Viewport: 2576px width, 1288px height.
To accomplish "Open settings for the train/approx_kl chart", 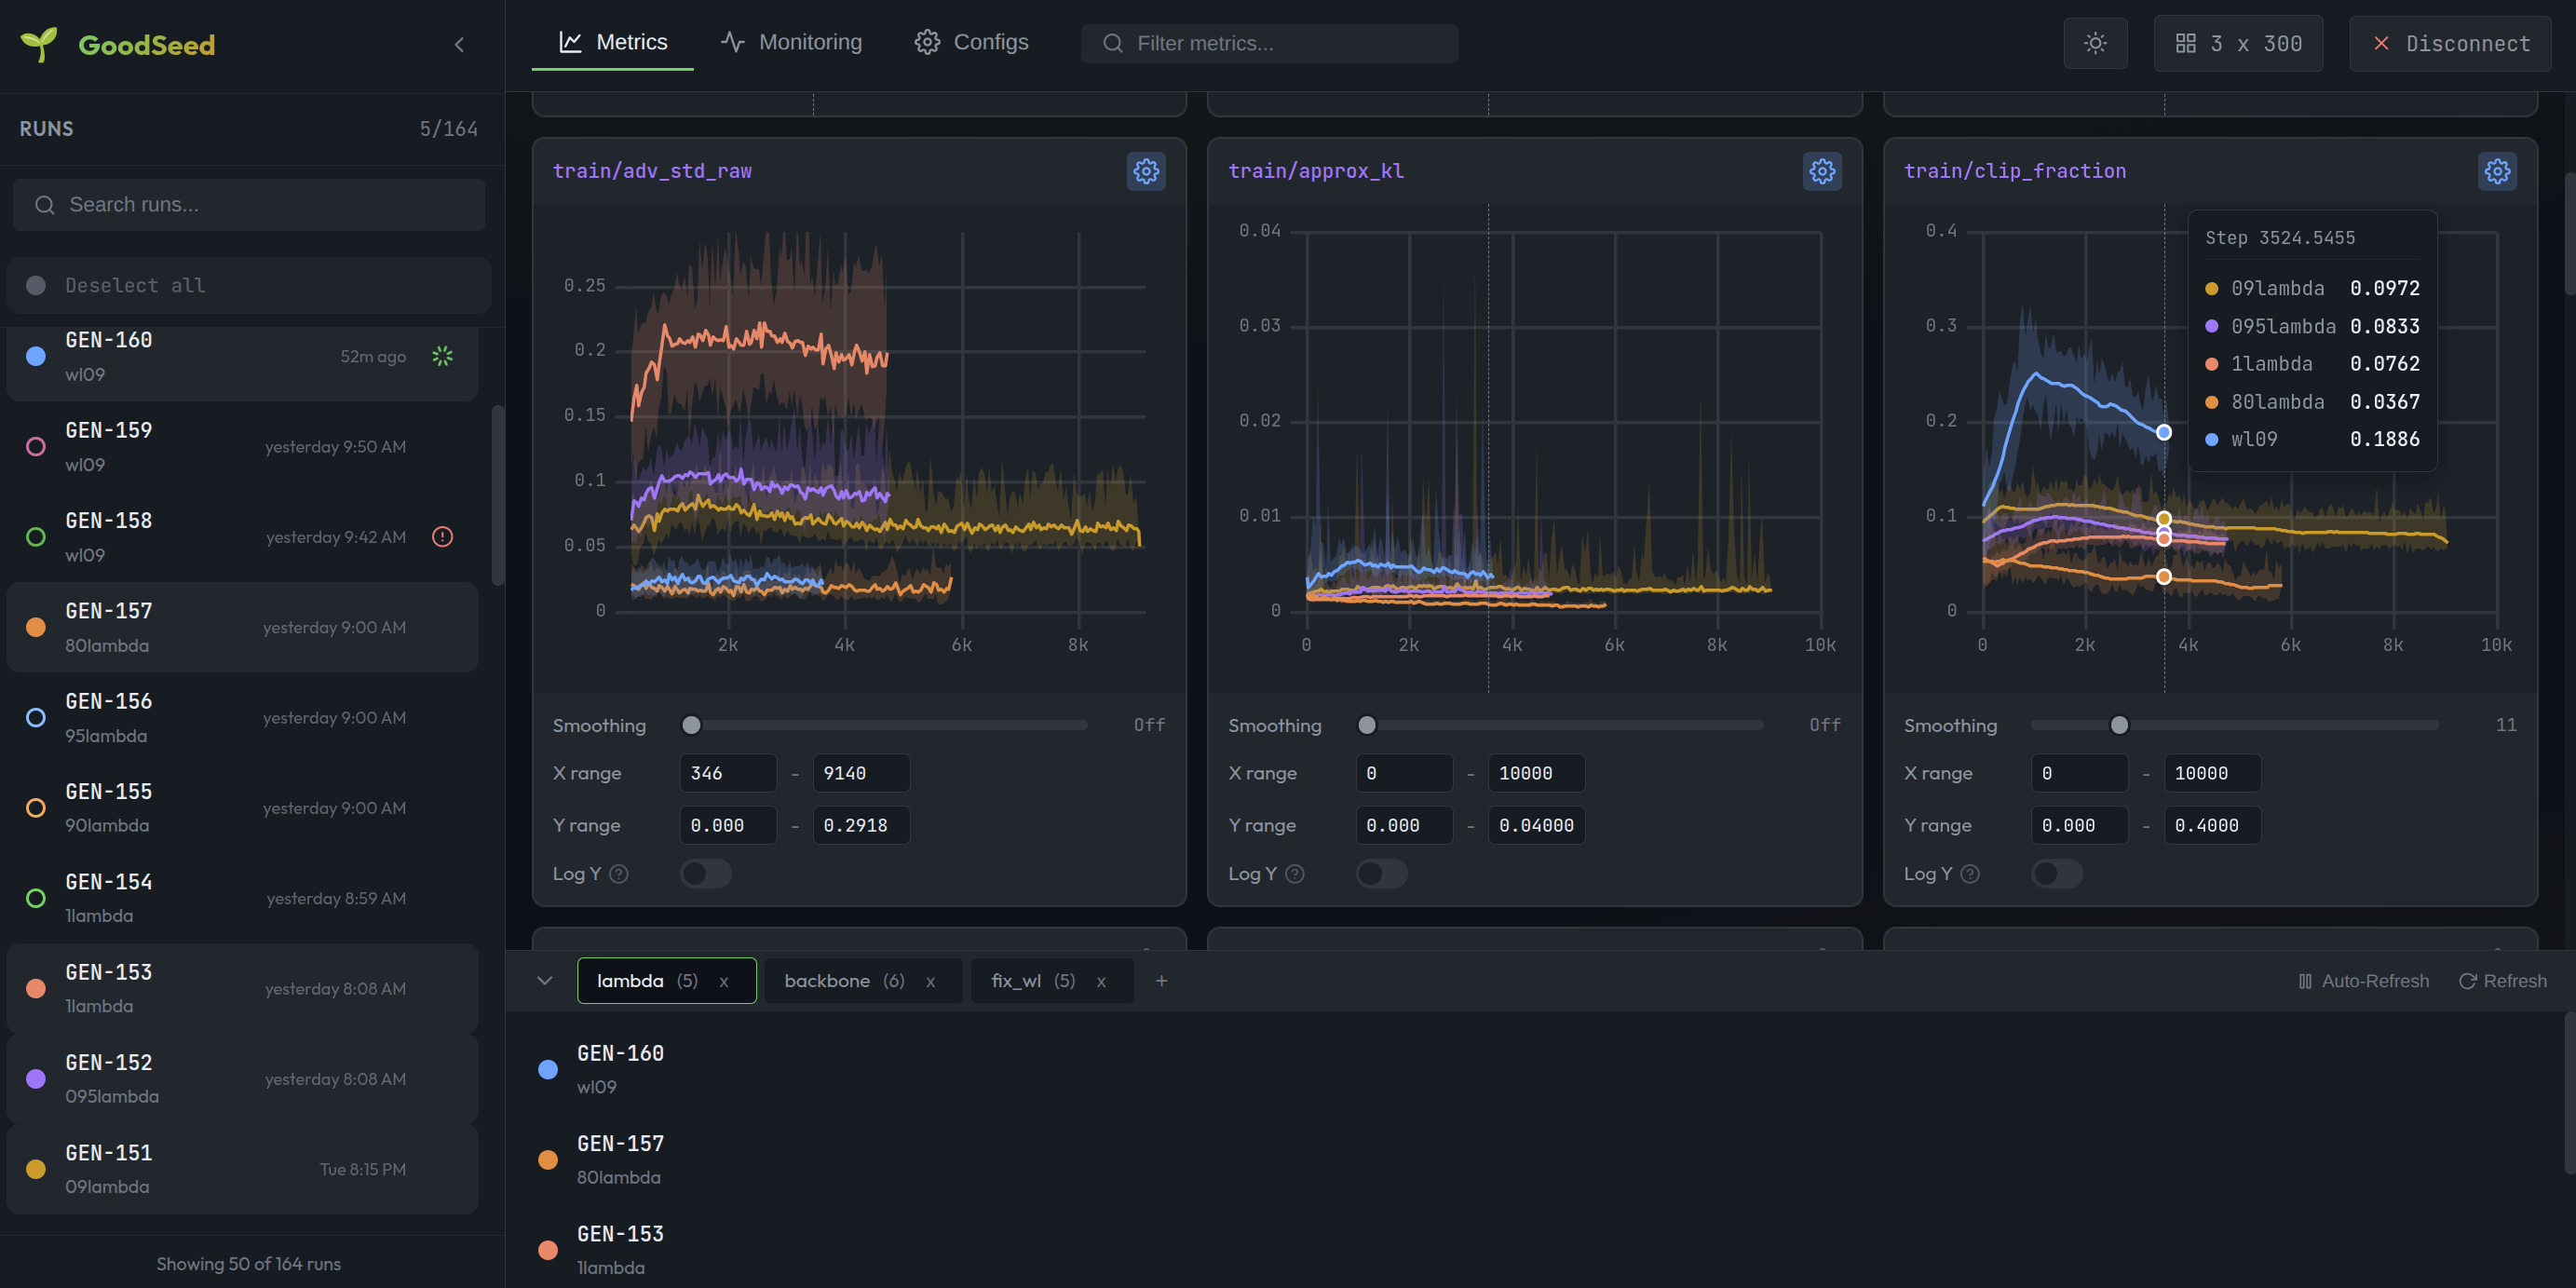I will tap(1822, 171).
